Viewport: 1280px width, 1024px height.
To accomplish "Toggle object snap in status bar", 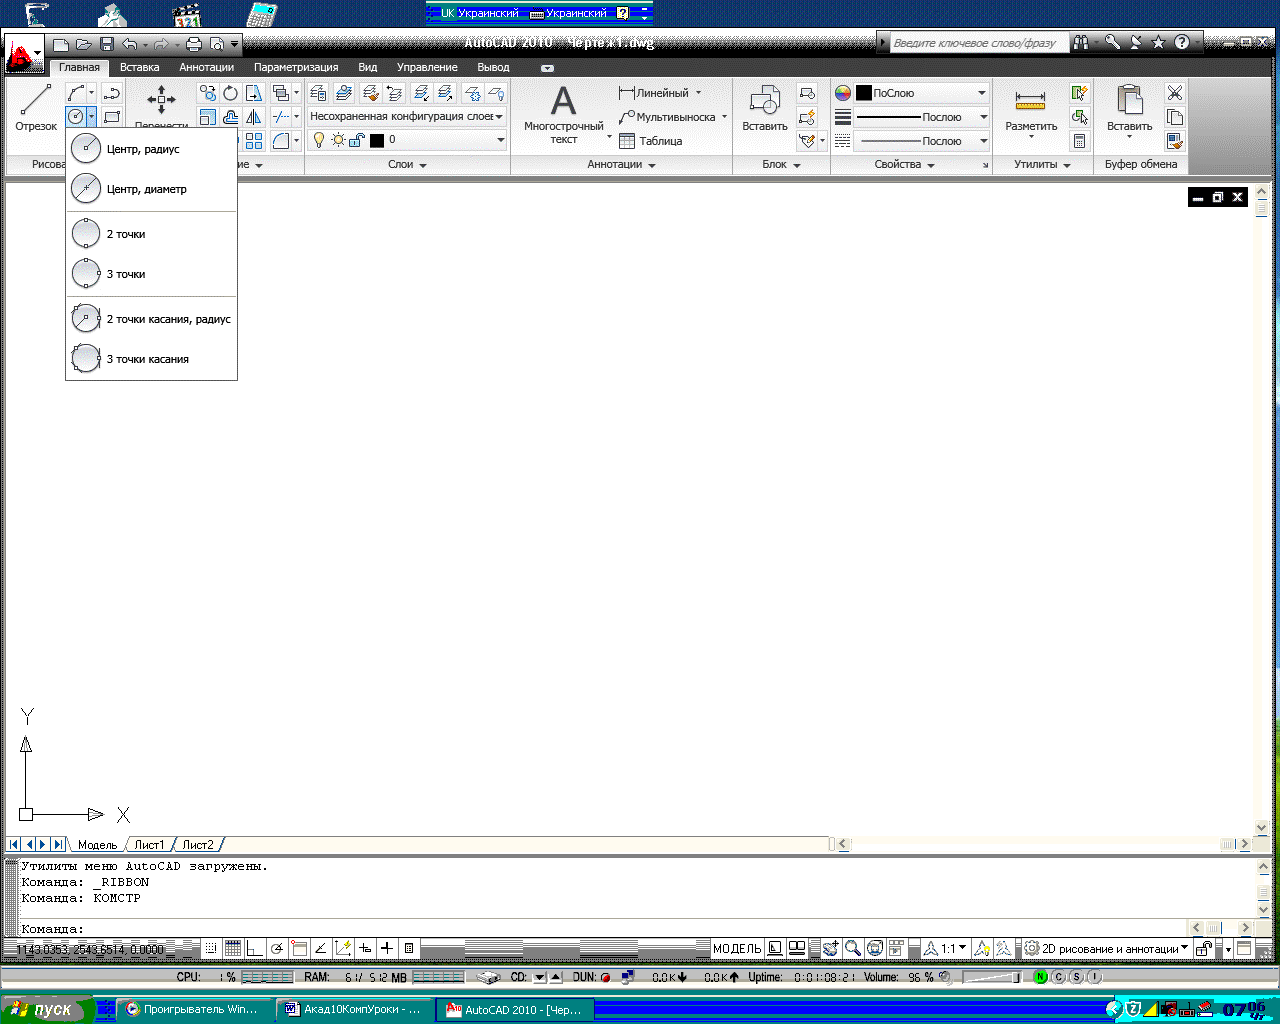I will pos(299,948).
